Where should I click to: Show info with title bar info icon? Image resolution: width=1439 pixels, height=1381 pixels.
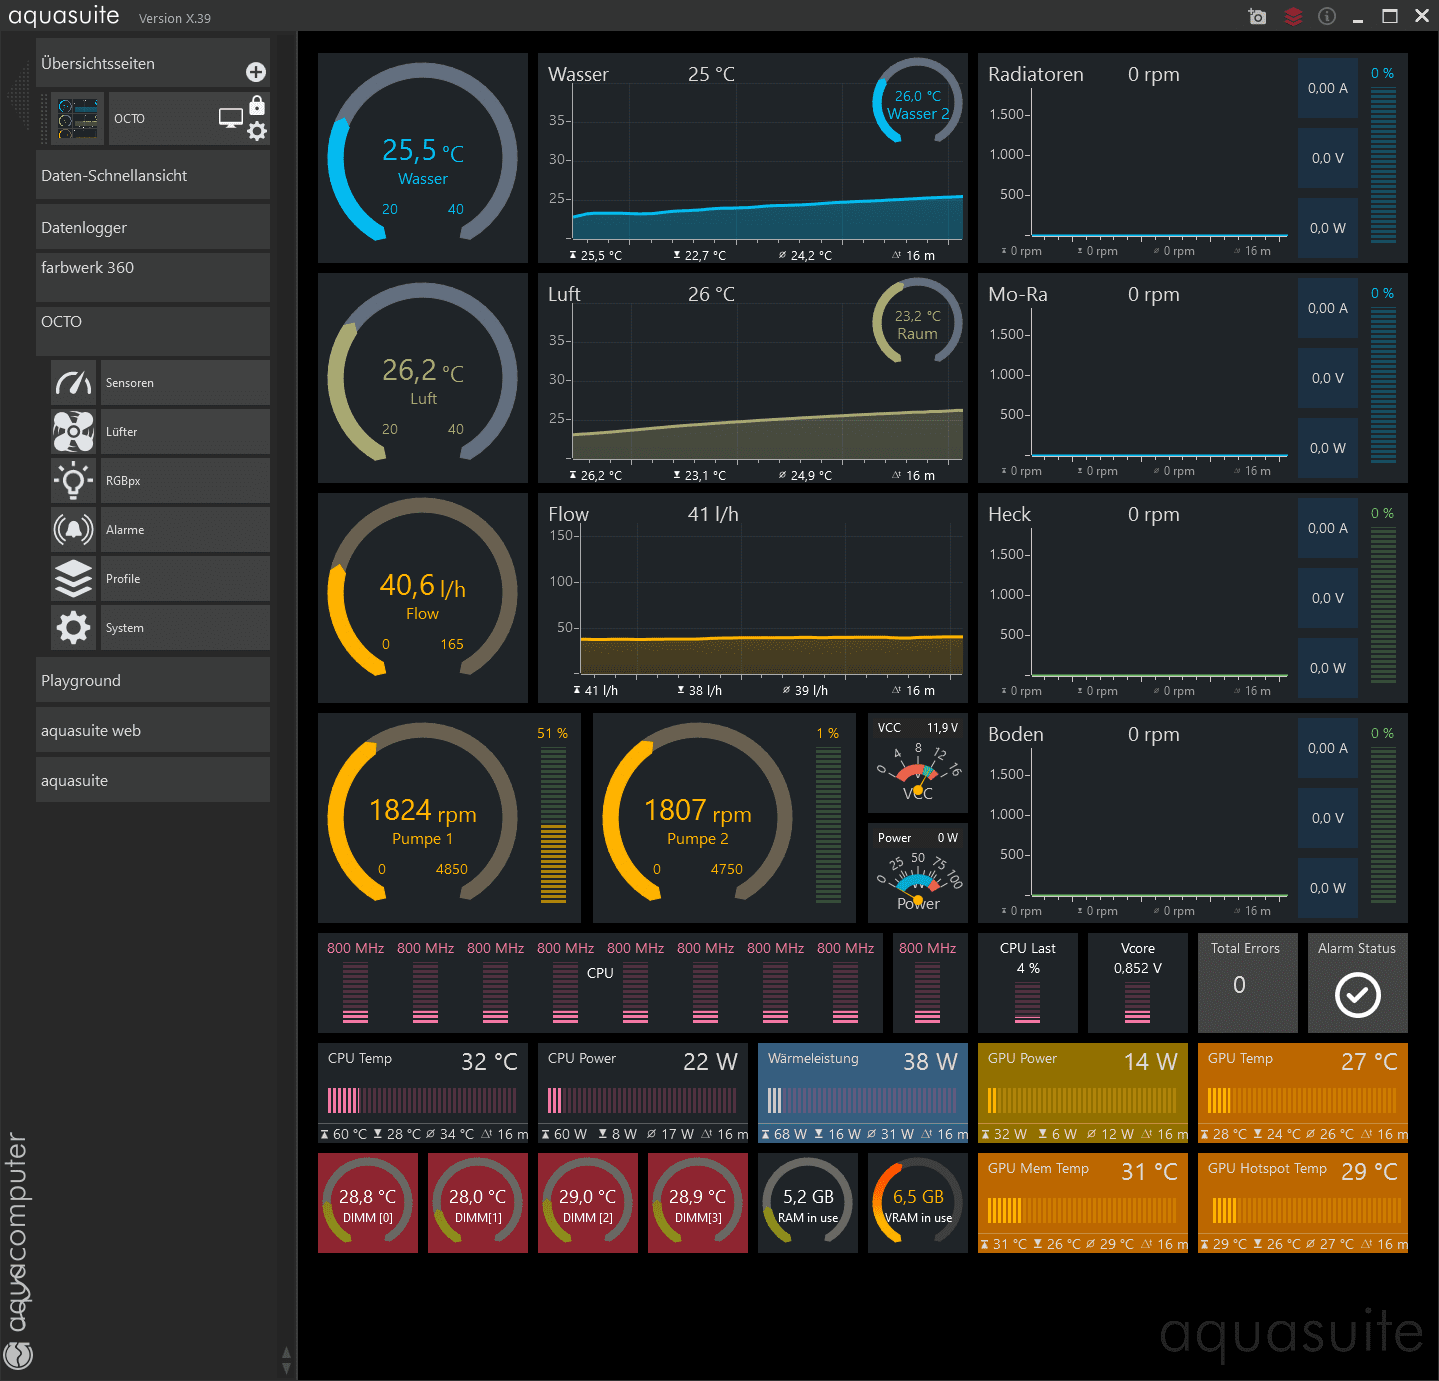pos(1327,16)
